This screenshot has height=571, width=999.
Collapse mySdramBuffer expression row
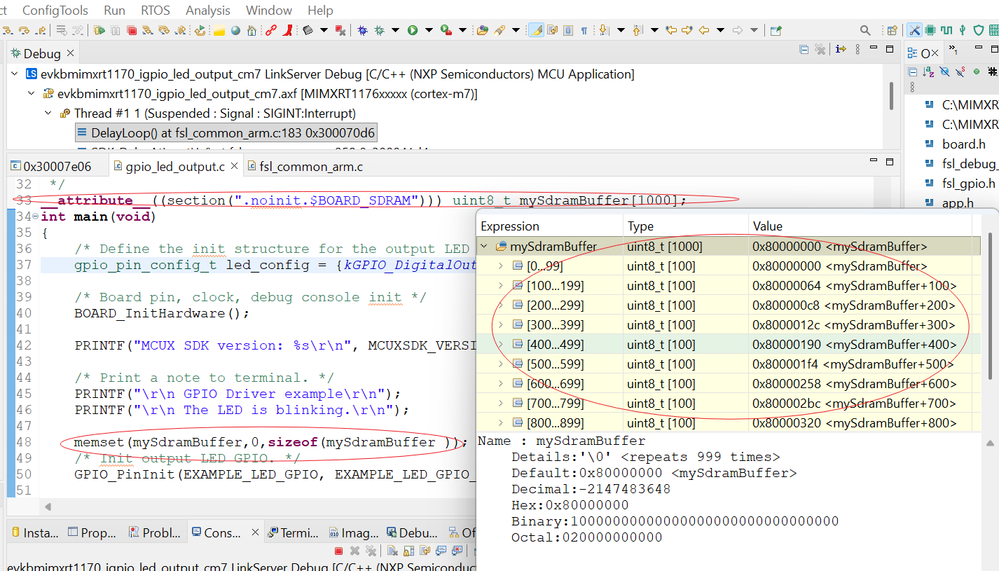[x=484, y=246]
